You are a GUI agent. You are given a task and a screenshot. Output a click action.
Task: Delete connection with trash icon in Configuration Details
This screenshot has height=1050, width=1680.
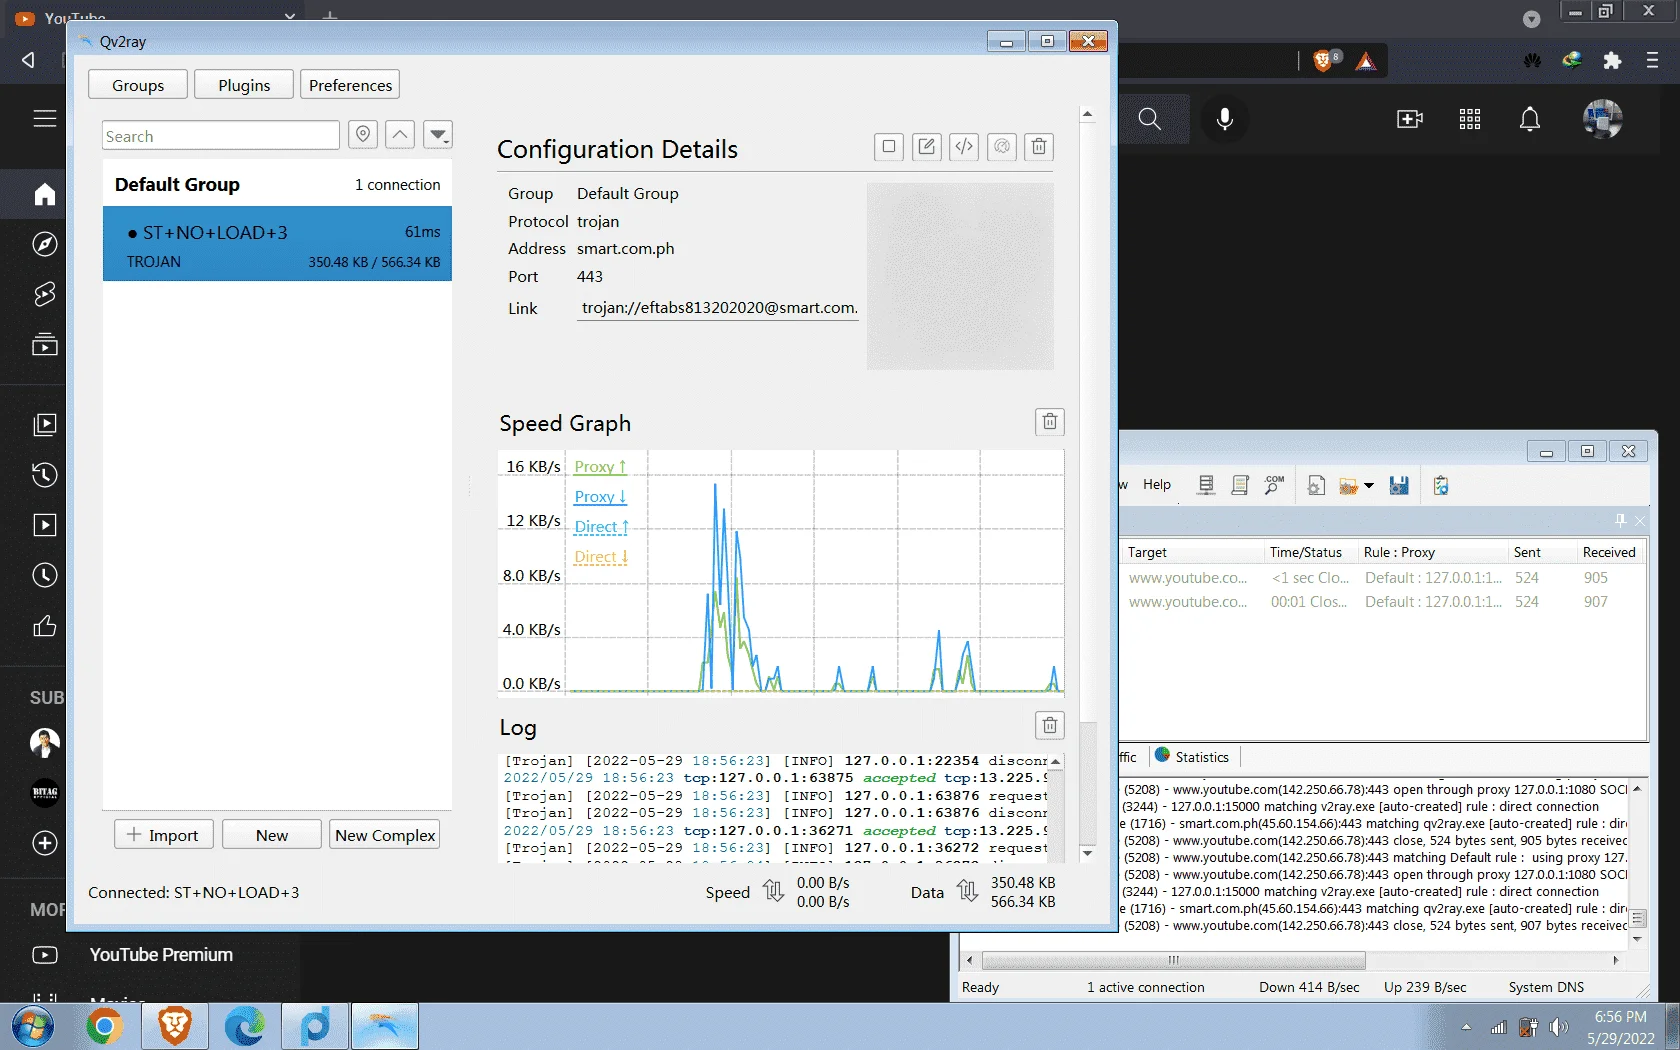pyautogui.click(x=1039, y=147)
